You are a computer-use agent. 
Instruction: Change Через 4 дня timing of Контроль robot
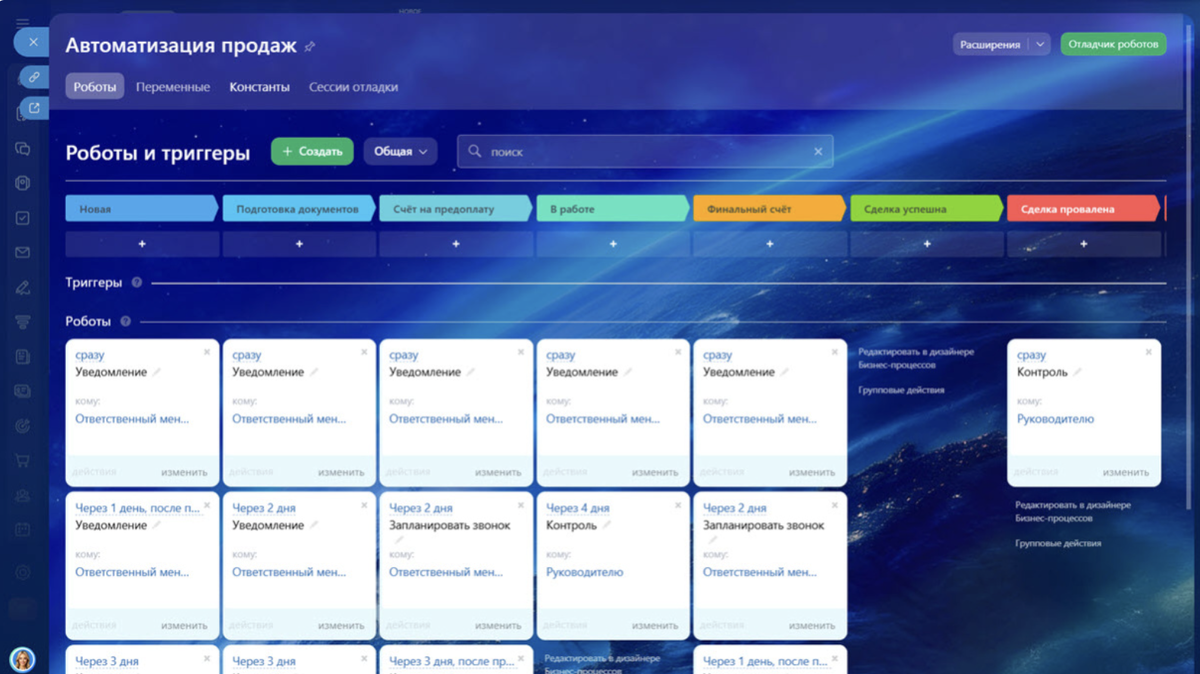pyautogui.click(x=577, y=508)
